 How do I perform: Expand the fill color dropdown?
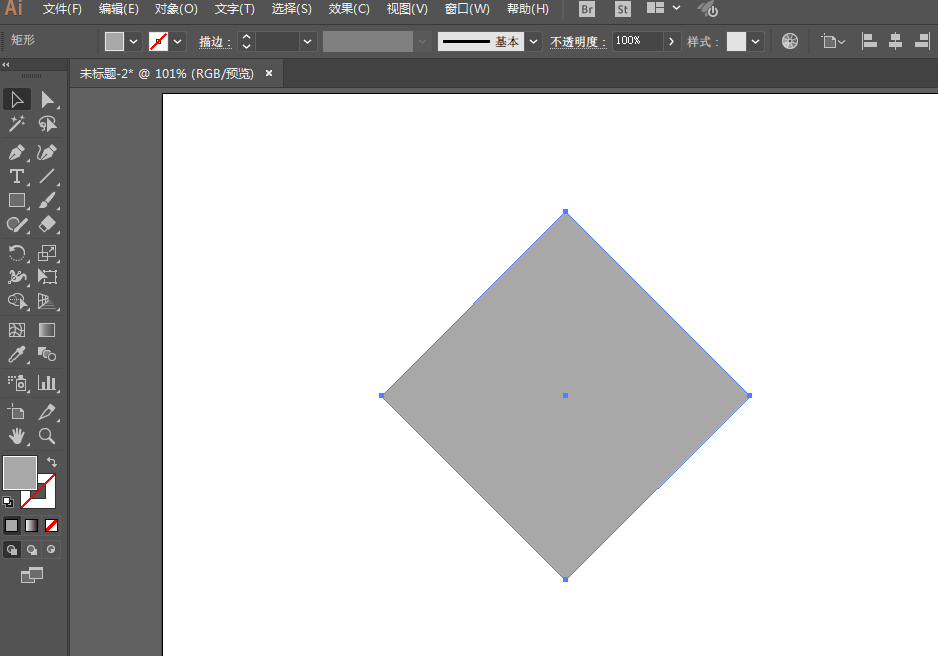point(134,41)
